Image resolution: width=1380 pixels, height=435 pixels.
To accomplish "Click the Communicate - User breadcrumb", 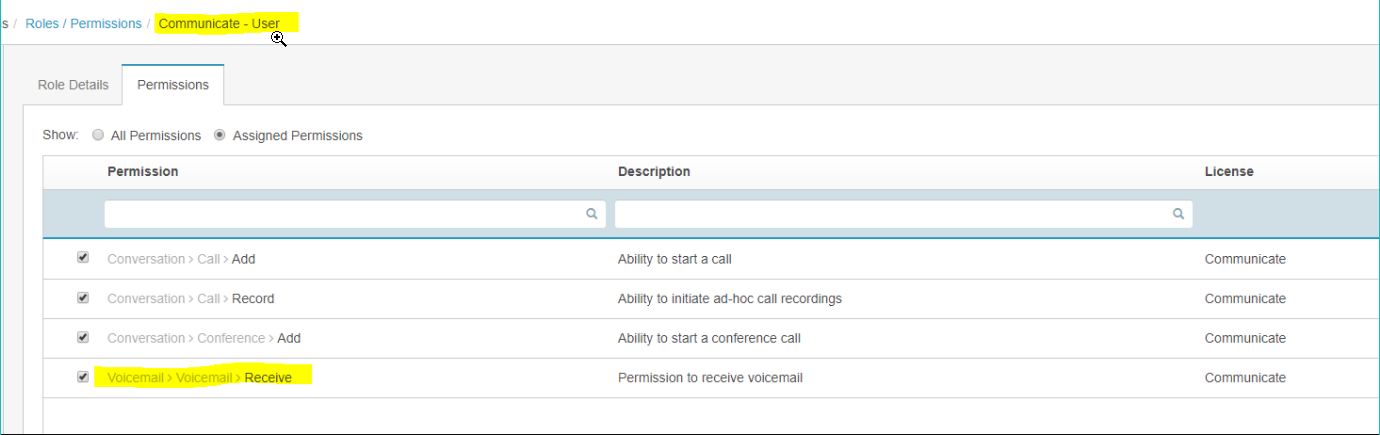I will pos(219,23).
